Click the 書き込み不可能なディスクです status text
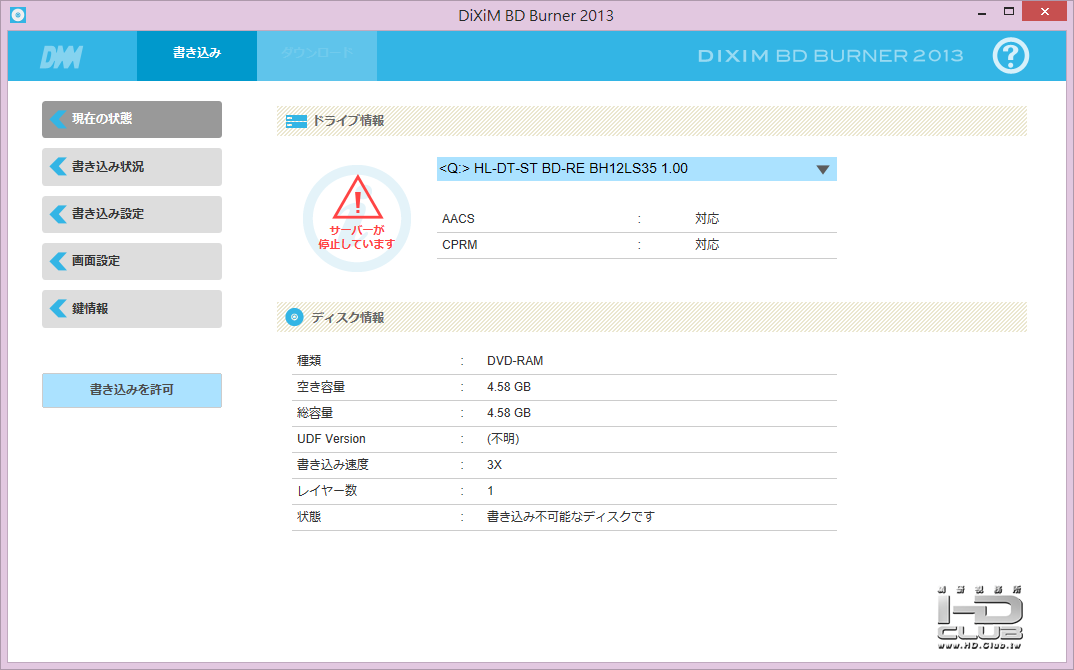The image size is (1074, 670). (571, 517)
